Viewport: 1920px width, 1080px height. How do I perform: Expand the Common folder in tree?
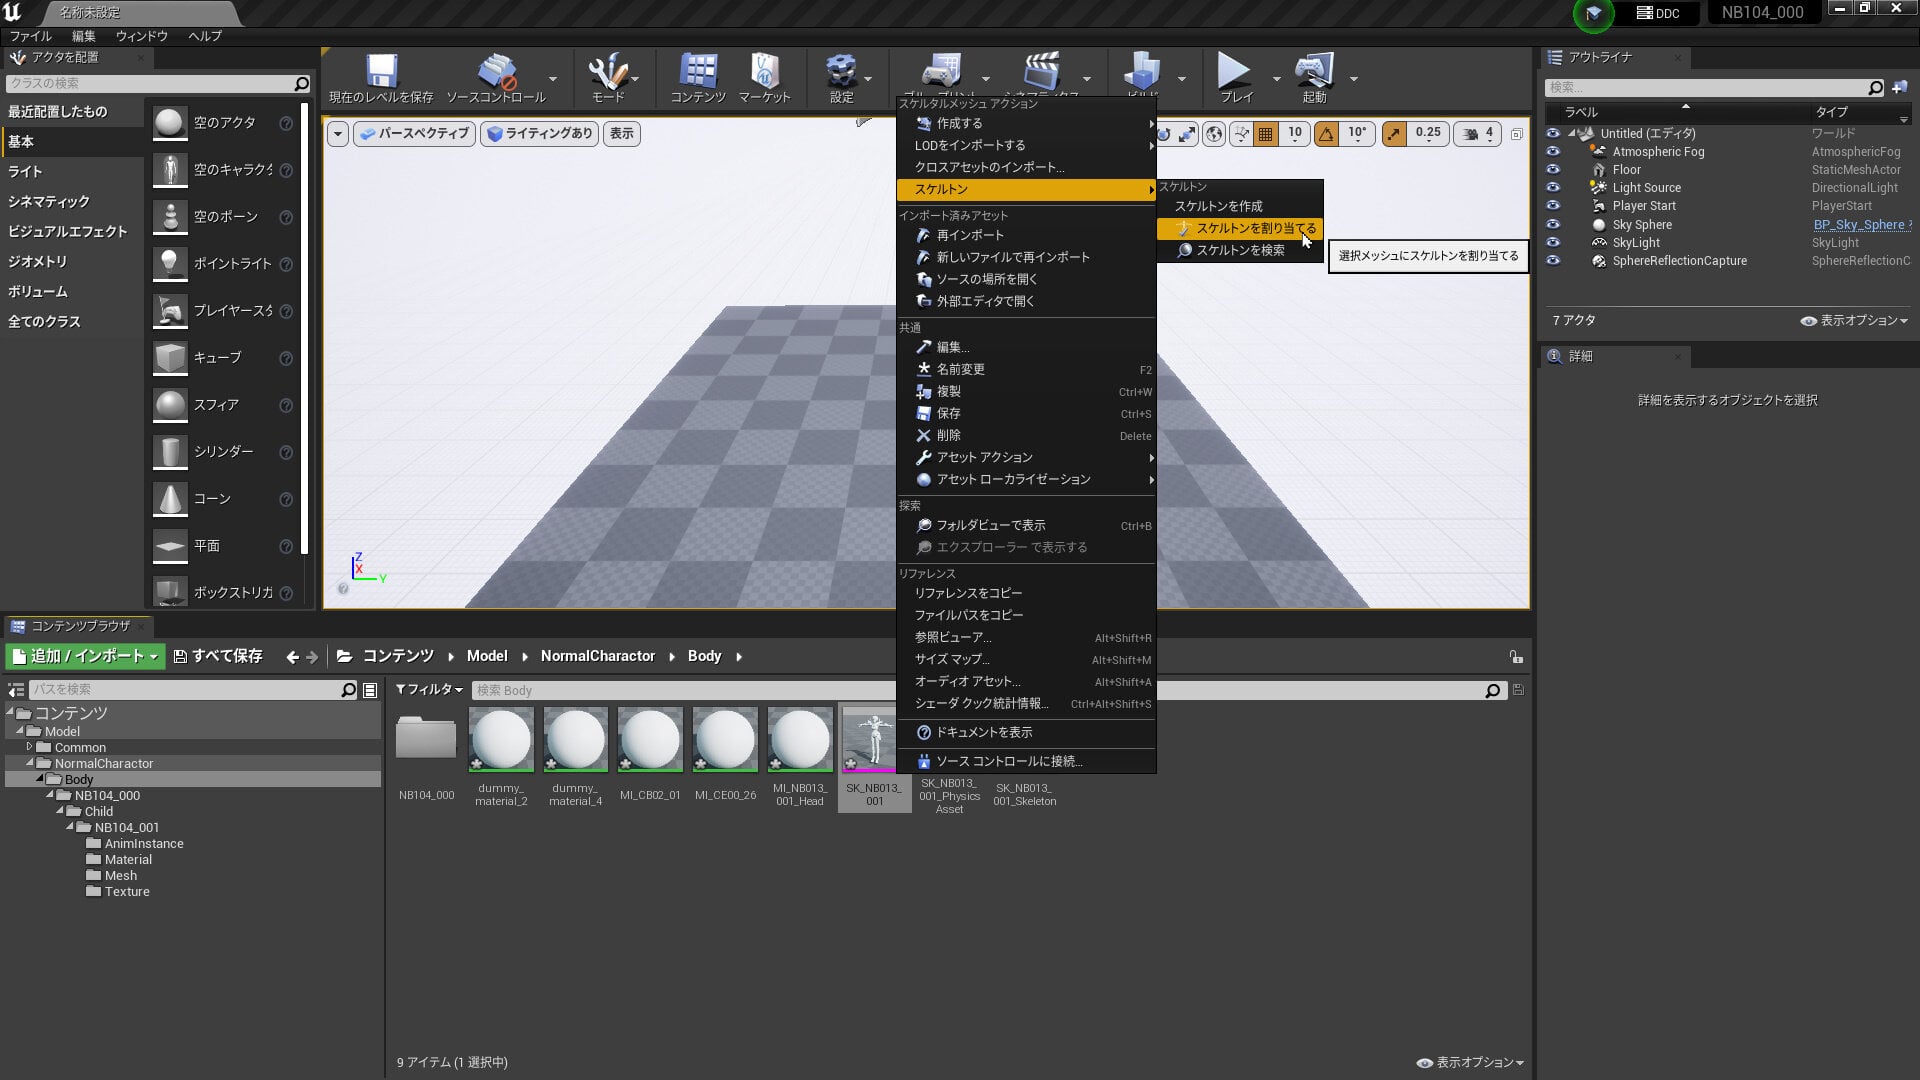pos(29,747)
